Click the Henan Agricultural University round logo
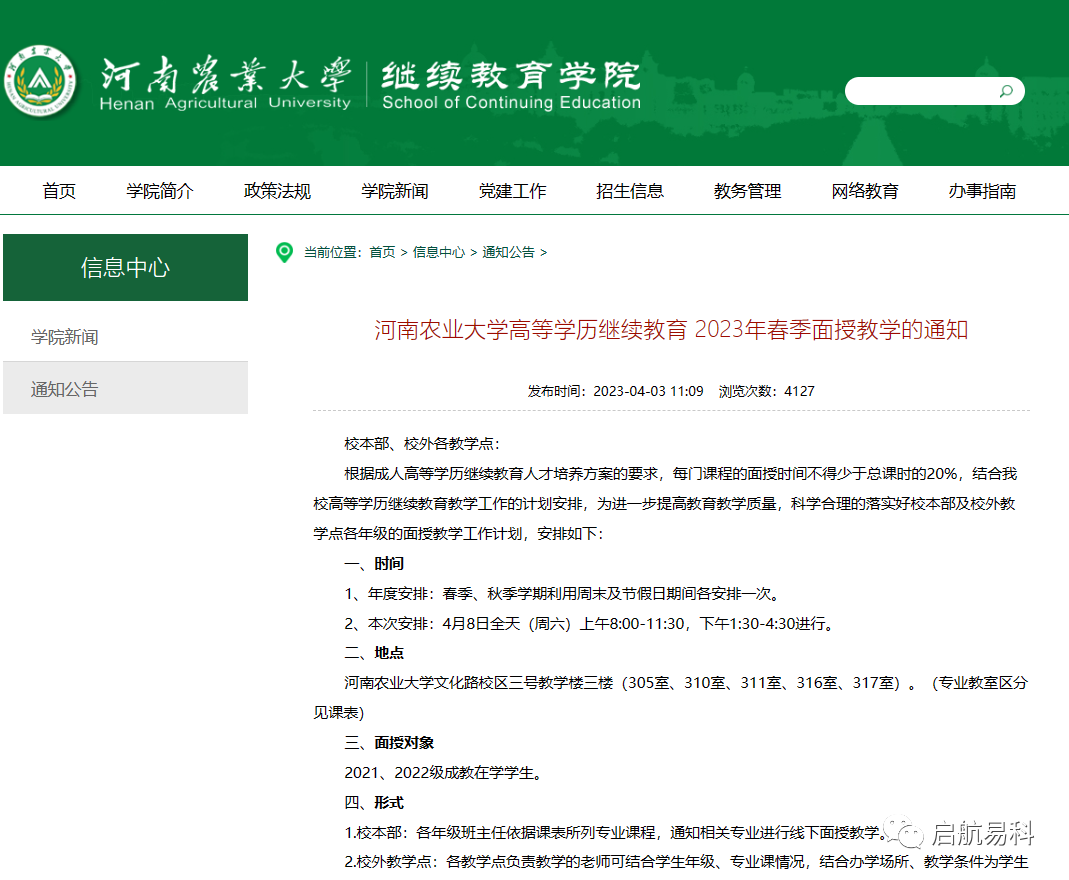 coord(40,82)
